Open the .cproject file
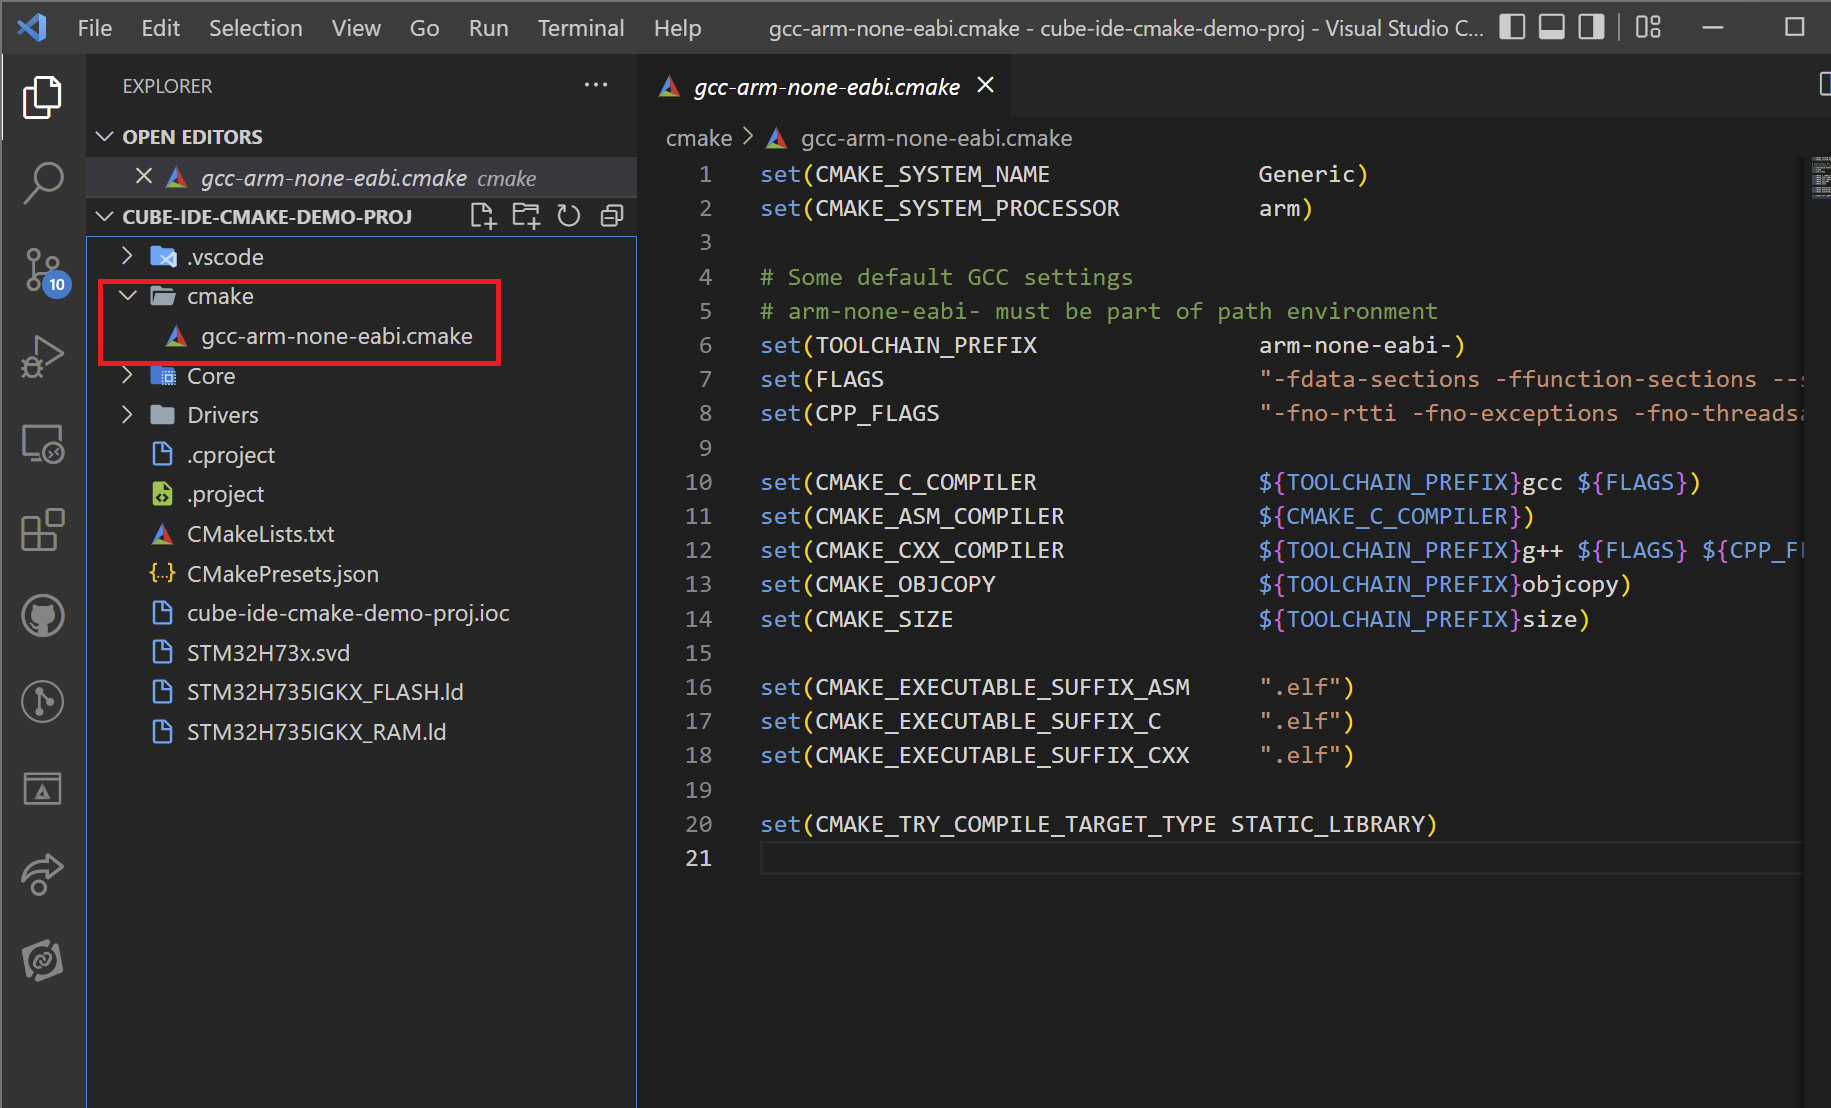1831x1108 pixels. [231, 455]
